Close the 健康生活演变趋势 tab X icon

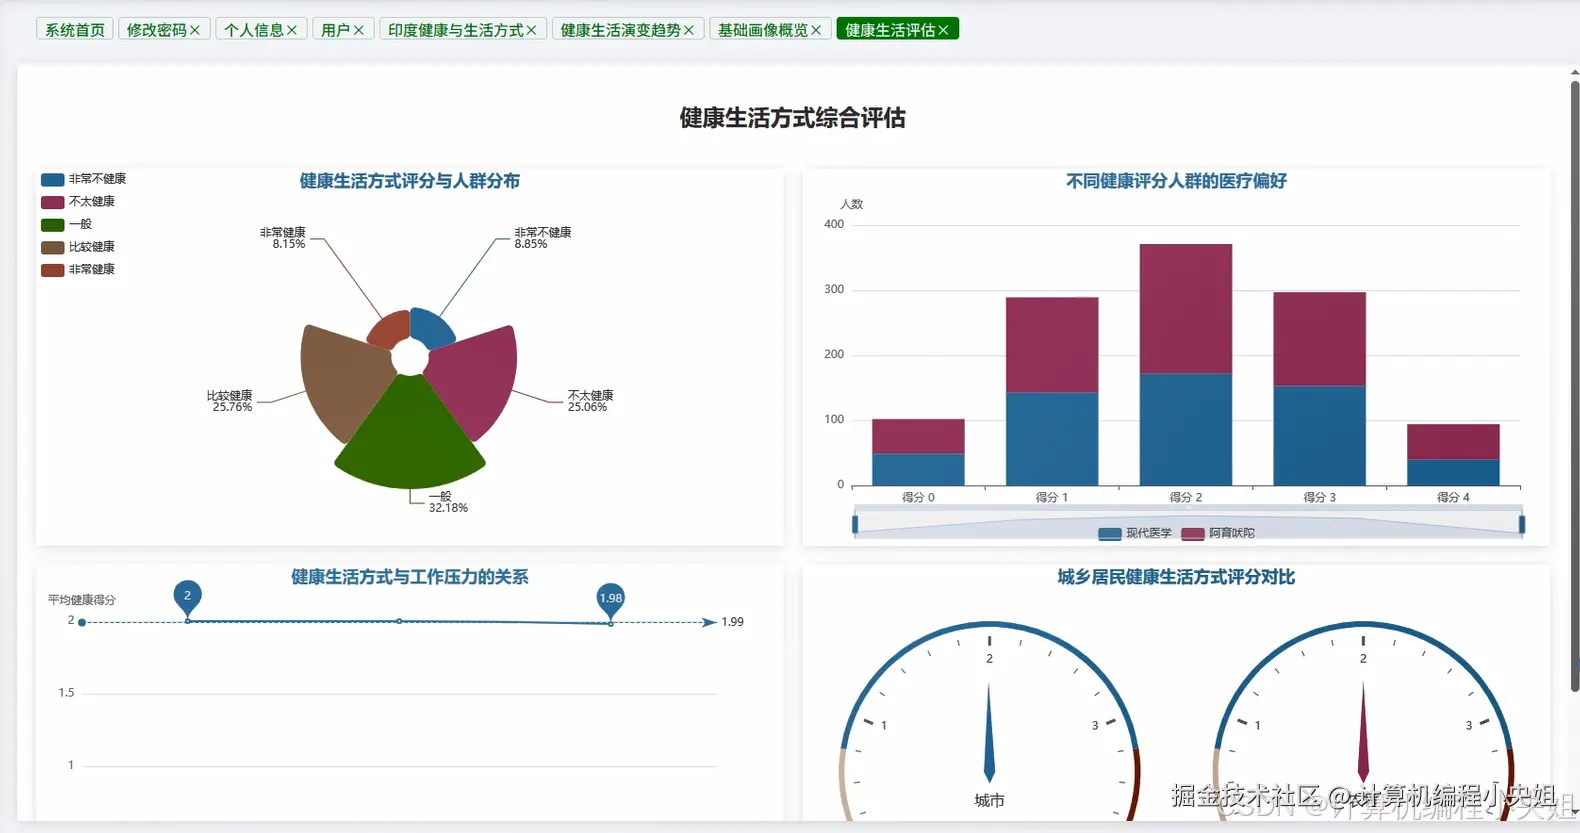click(x=689, y=30)
